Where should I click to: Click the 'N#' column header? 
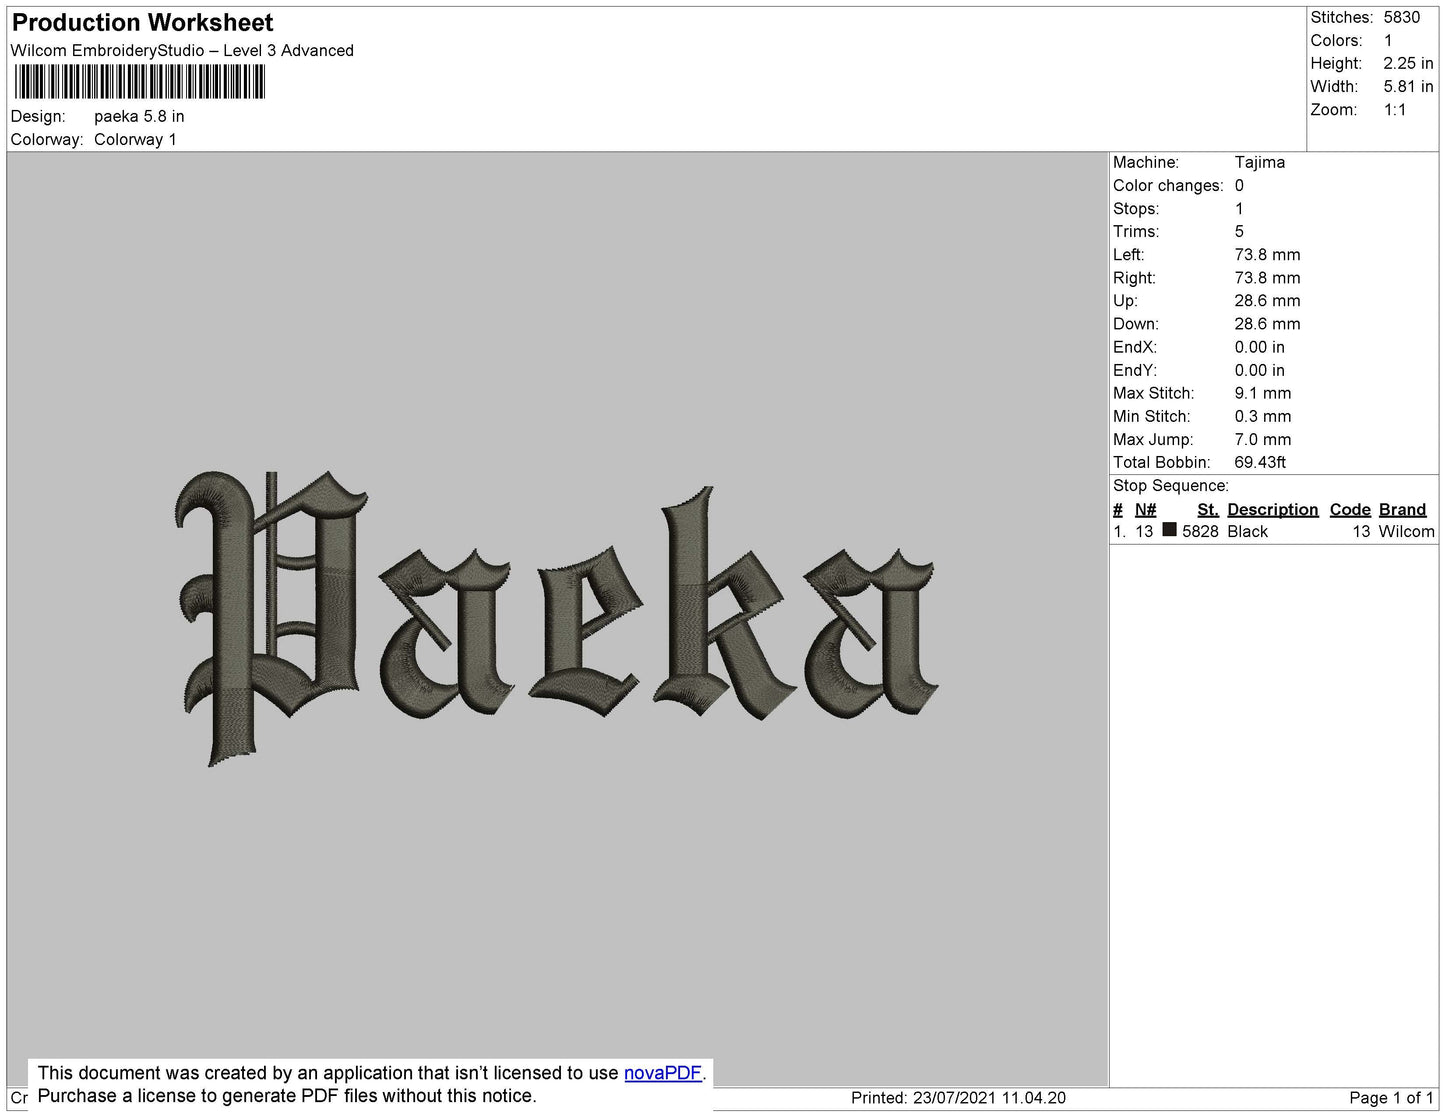1145,510
